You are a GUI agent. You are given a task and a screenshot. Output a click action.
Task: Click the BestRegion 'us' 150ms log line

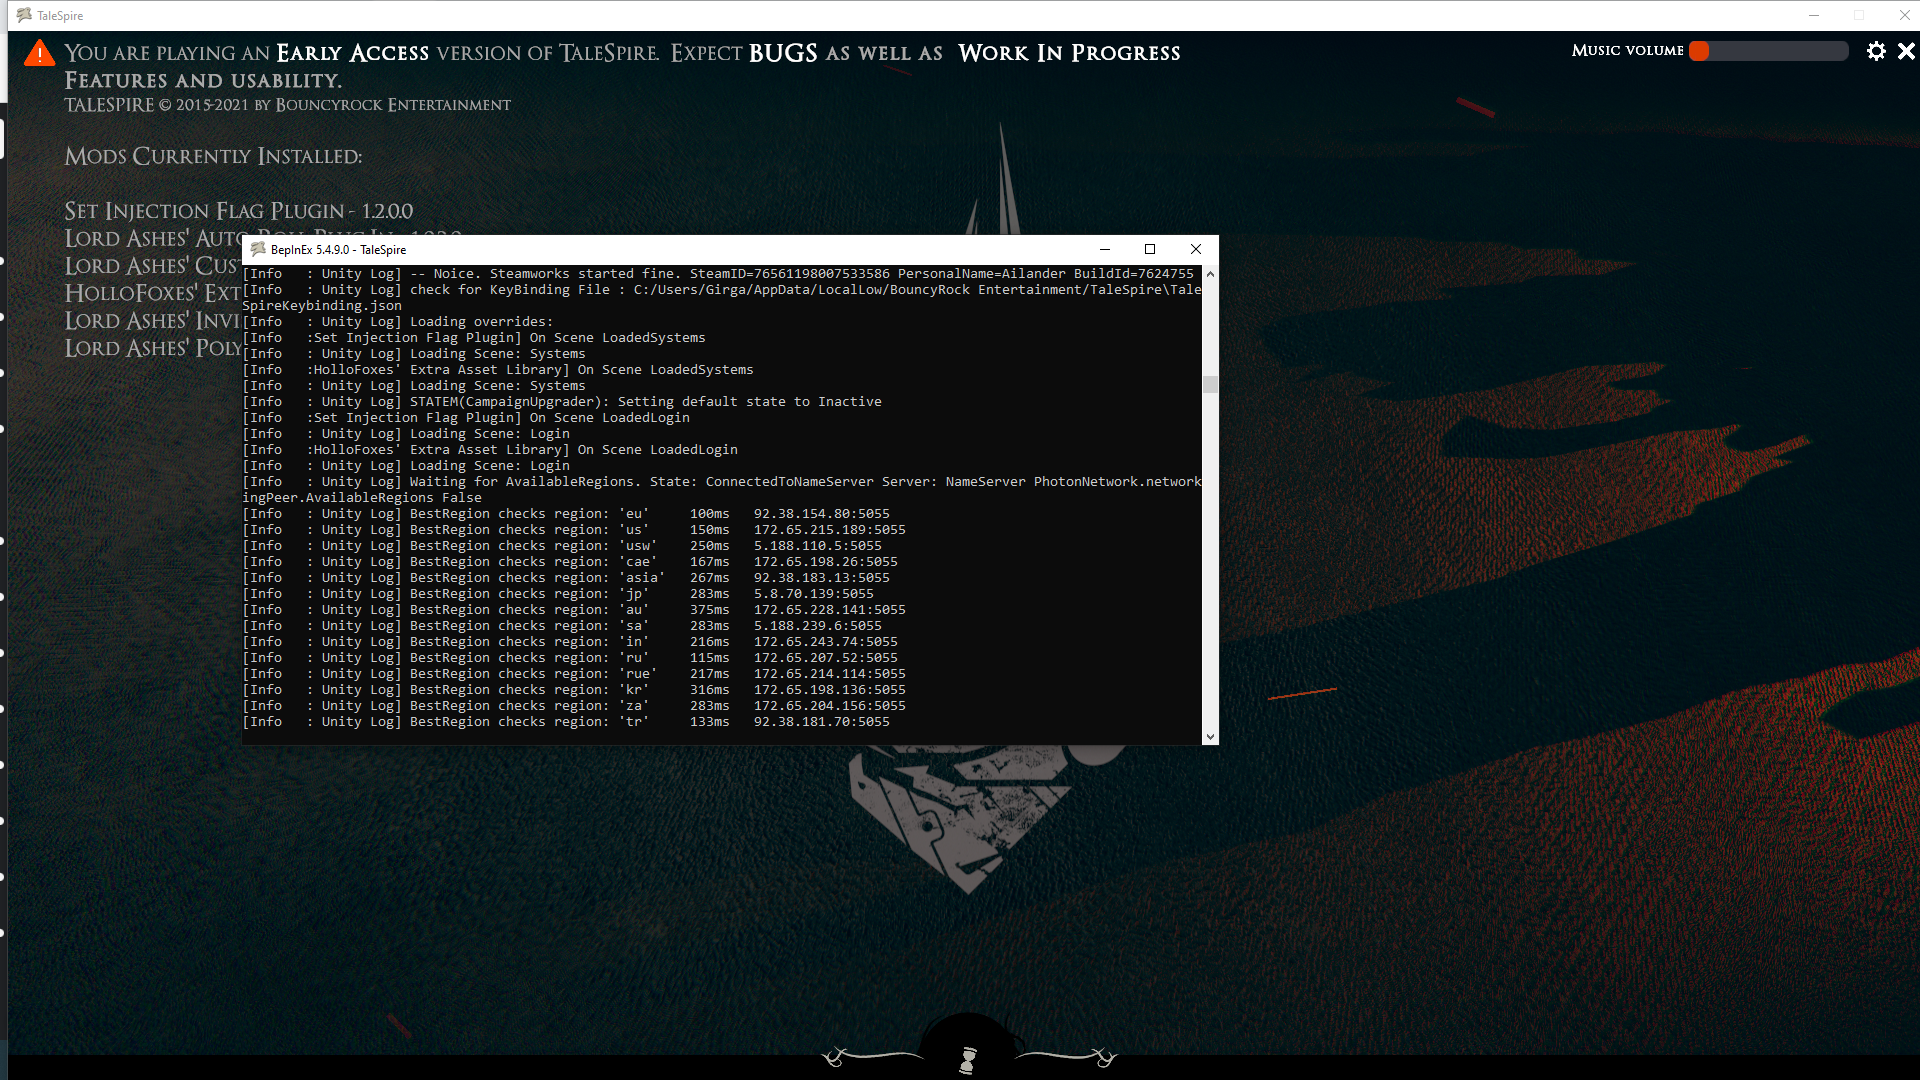click(574, 530)
